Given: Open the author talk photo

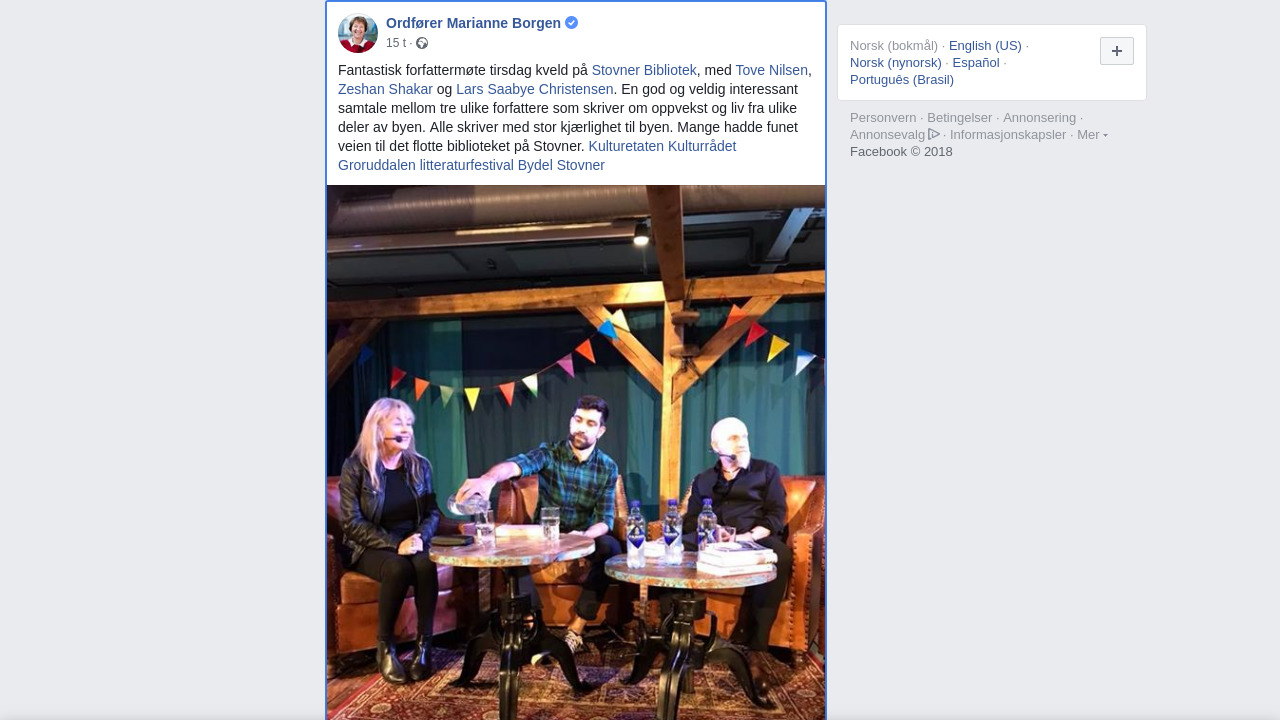Looking at the screenshot, I should coord(576,452).
